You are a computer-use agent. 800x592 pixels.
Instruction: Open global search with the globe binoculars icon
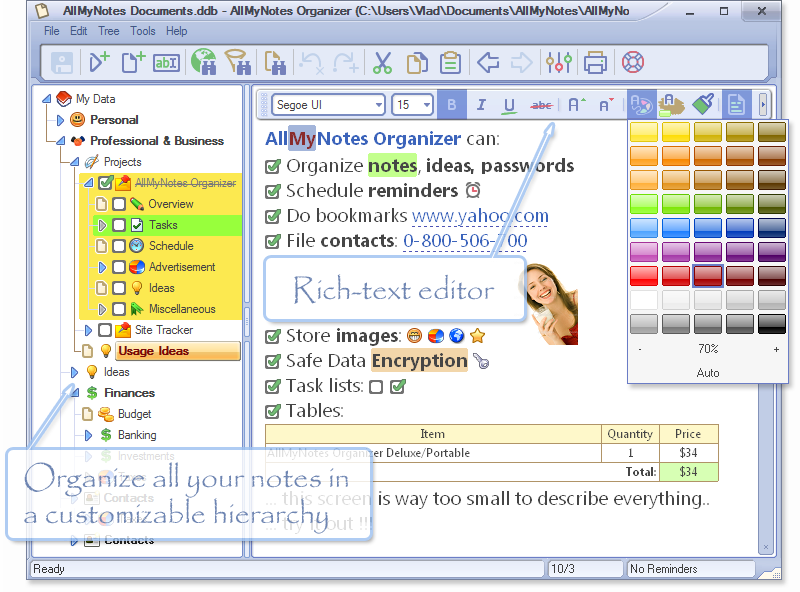204,62
